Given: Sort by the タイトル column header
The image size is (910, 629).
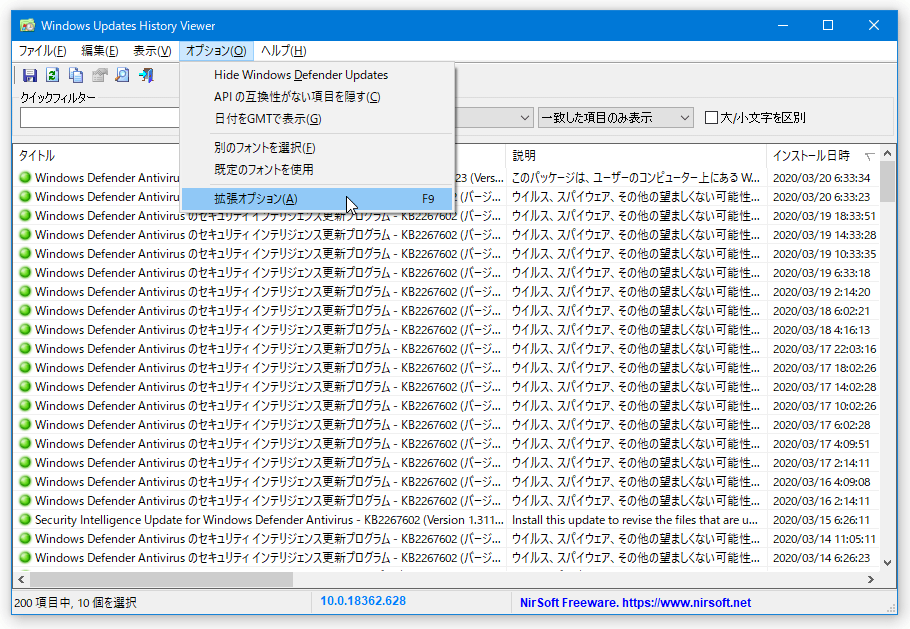Looking at the screenshot, I should pyautogui.click(x=37, y=156).
